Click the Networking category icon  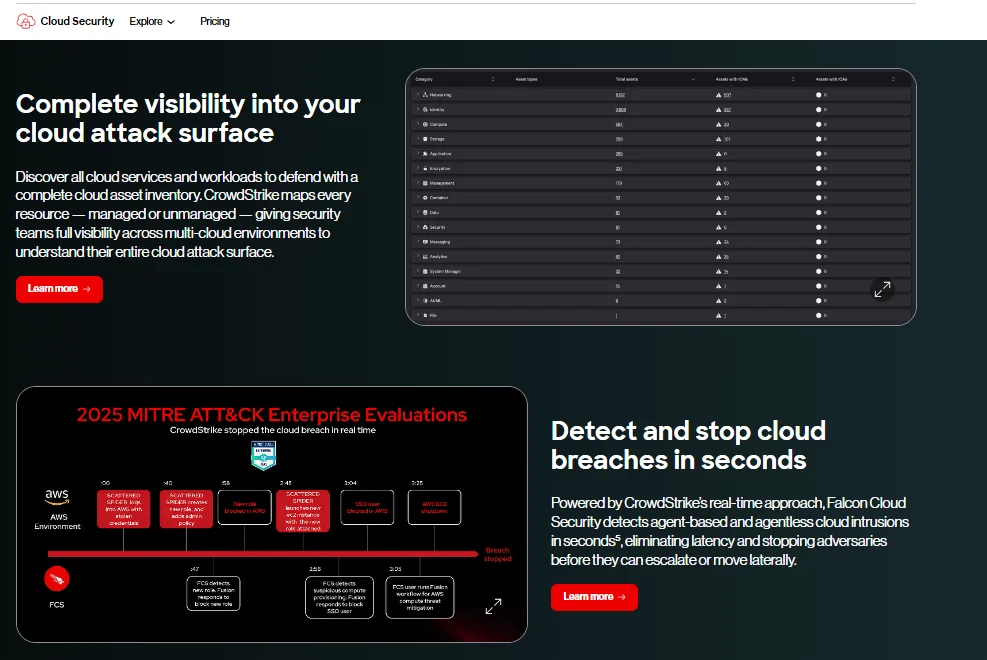click(x=426, y=95)
